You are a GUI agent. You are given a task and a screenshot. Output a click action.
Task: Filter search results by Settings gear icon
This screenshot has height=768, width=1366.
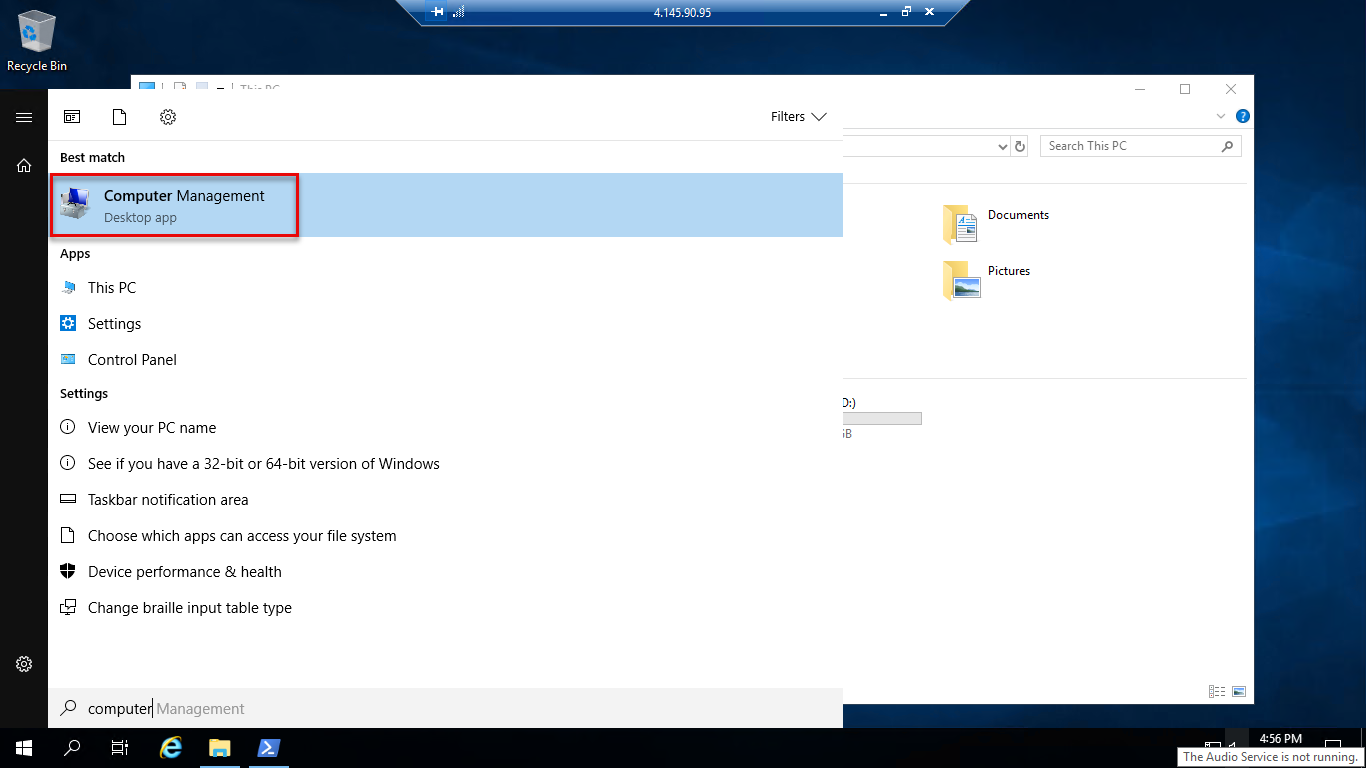tap(168, 117)
